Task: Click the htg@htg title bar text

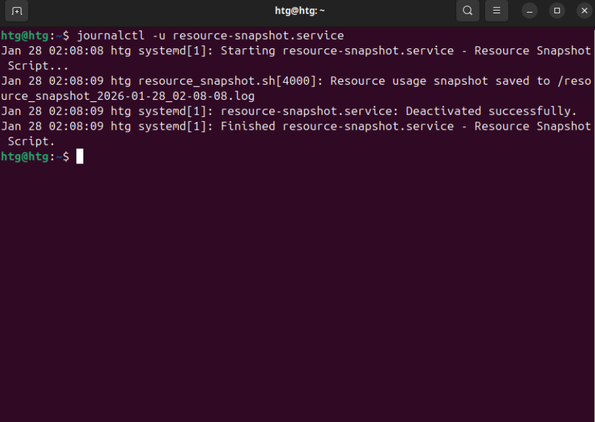Action: [x=299, y=11]
